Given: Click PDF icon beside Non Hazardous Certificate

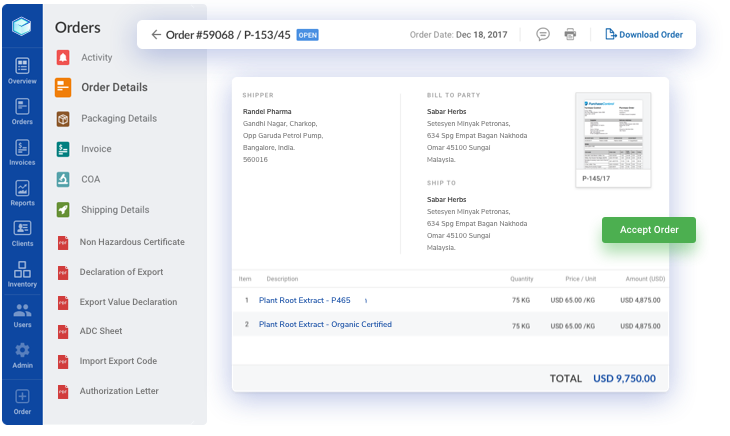Looking at the screenshot, I should point(63,242).
